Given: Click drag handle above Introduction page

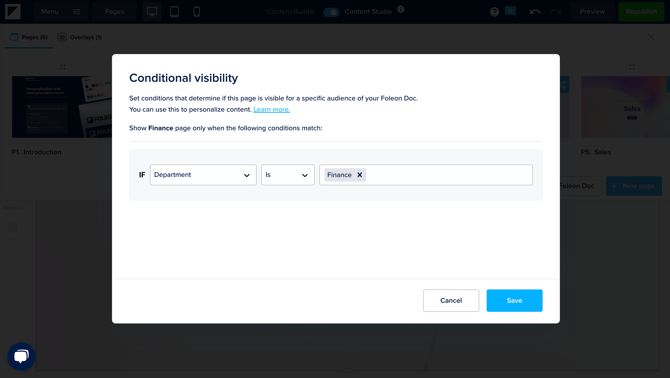Looking at the screenshot, I should (63, 67).
